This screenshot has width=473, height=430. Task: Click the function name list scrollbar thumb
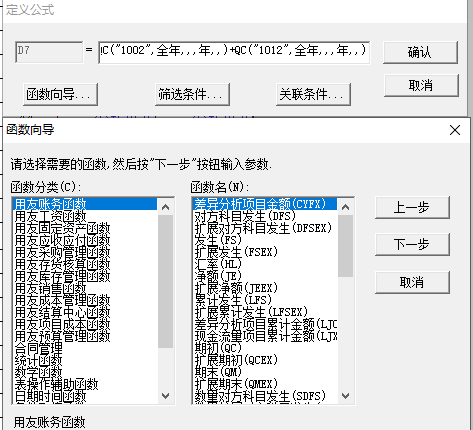(345, 246)
